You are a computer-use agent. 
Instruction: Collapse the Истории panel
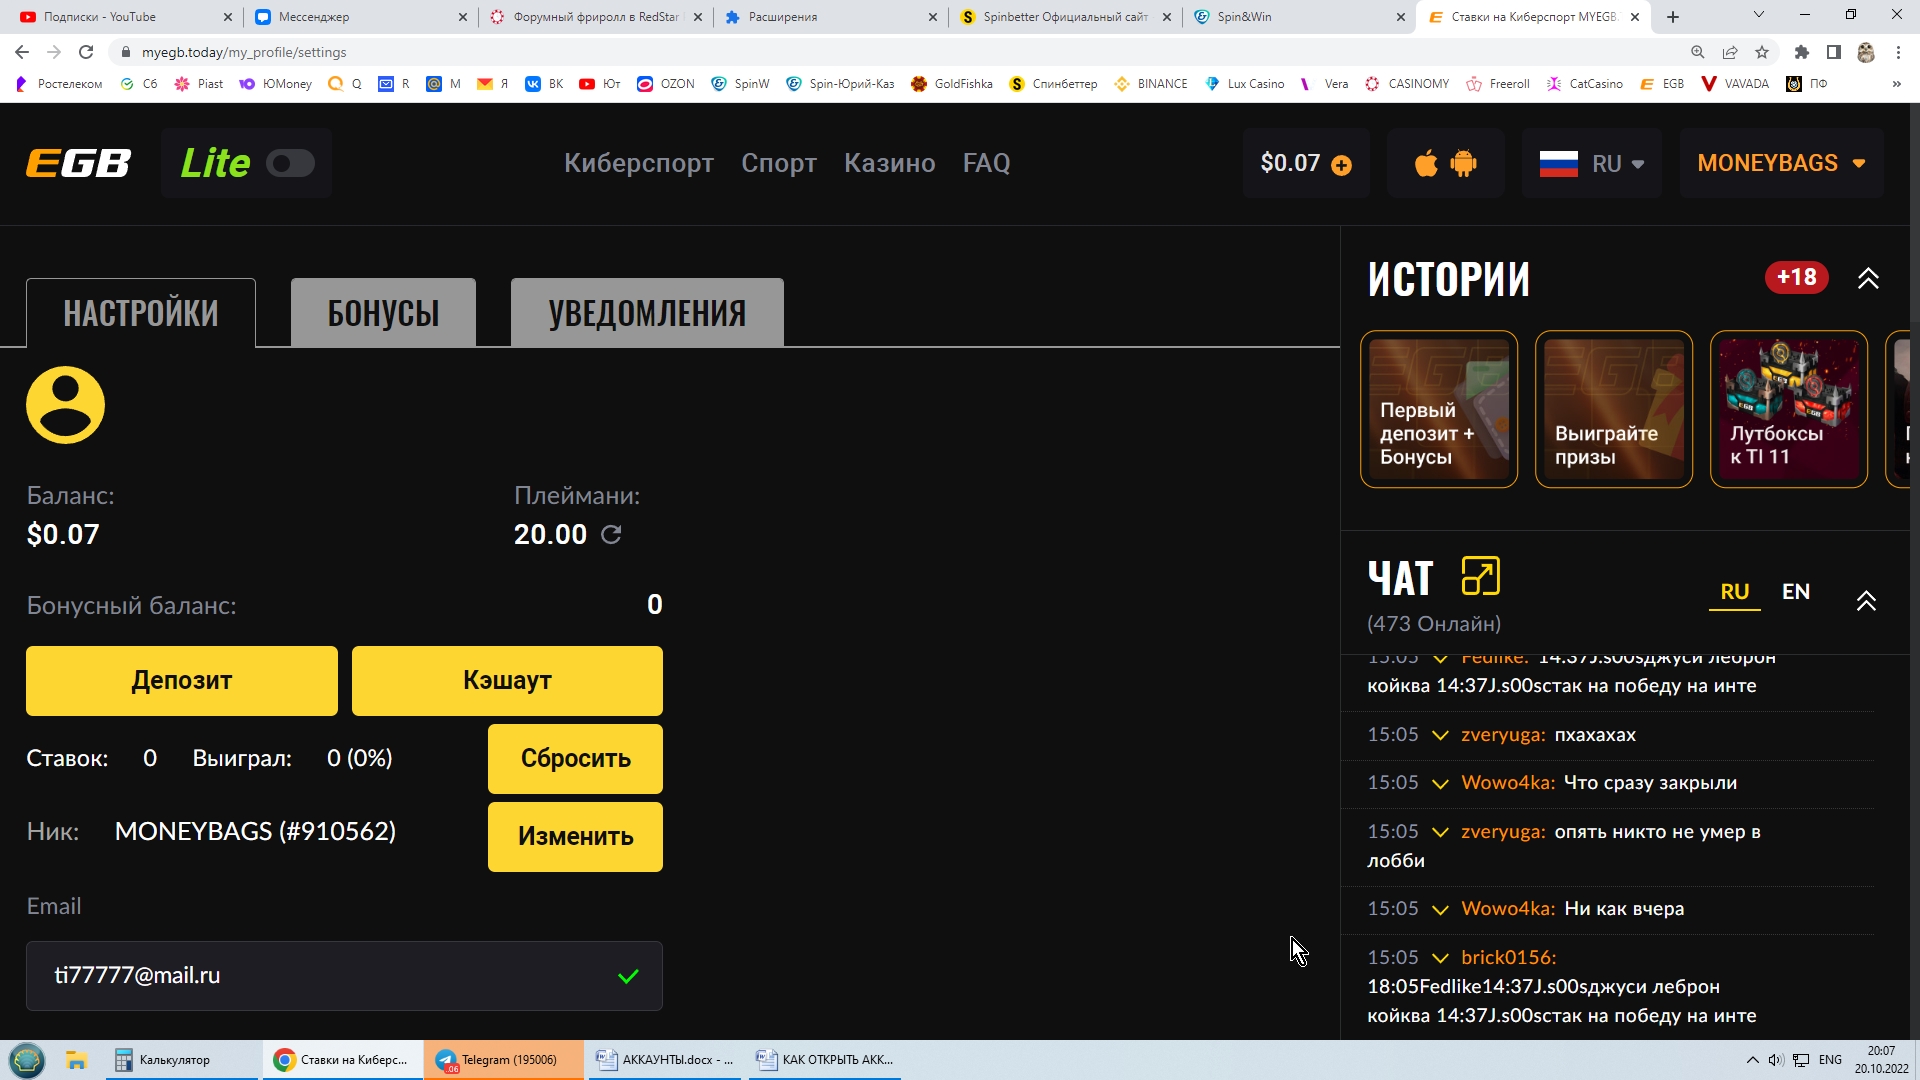tap(1868, 279)
